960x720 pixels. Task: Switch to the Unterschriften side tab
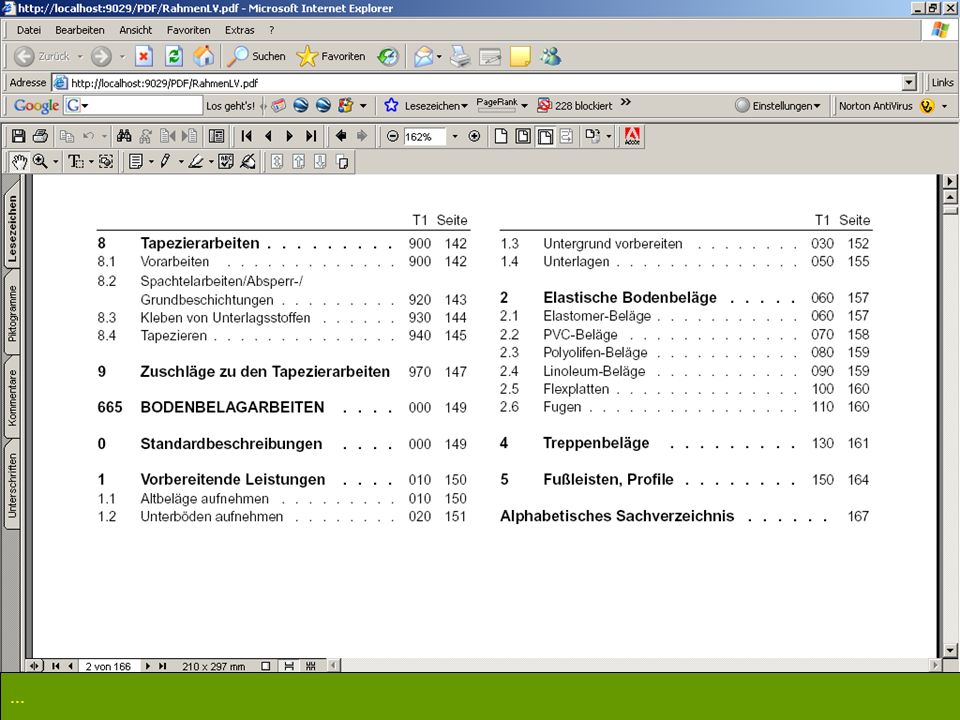pos(12,485)
